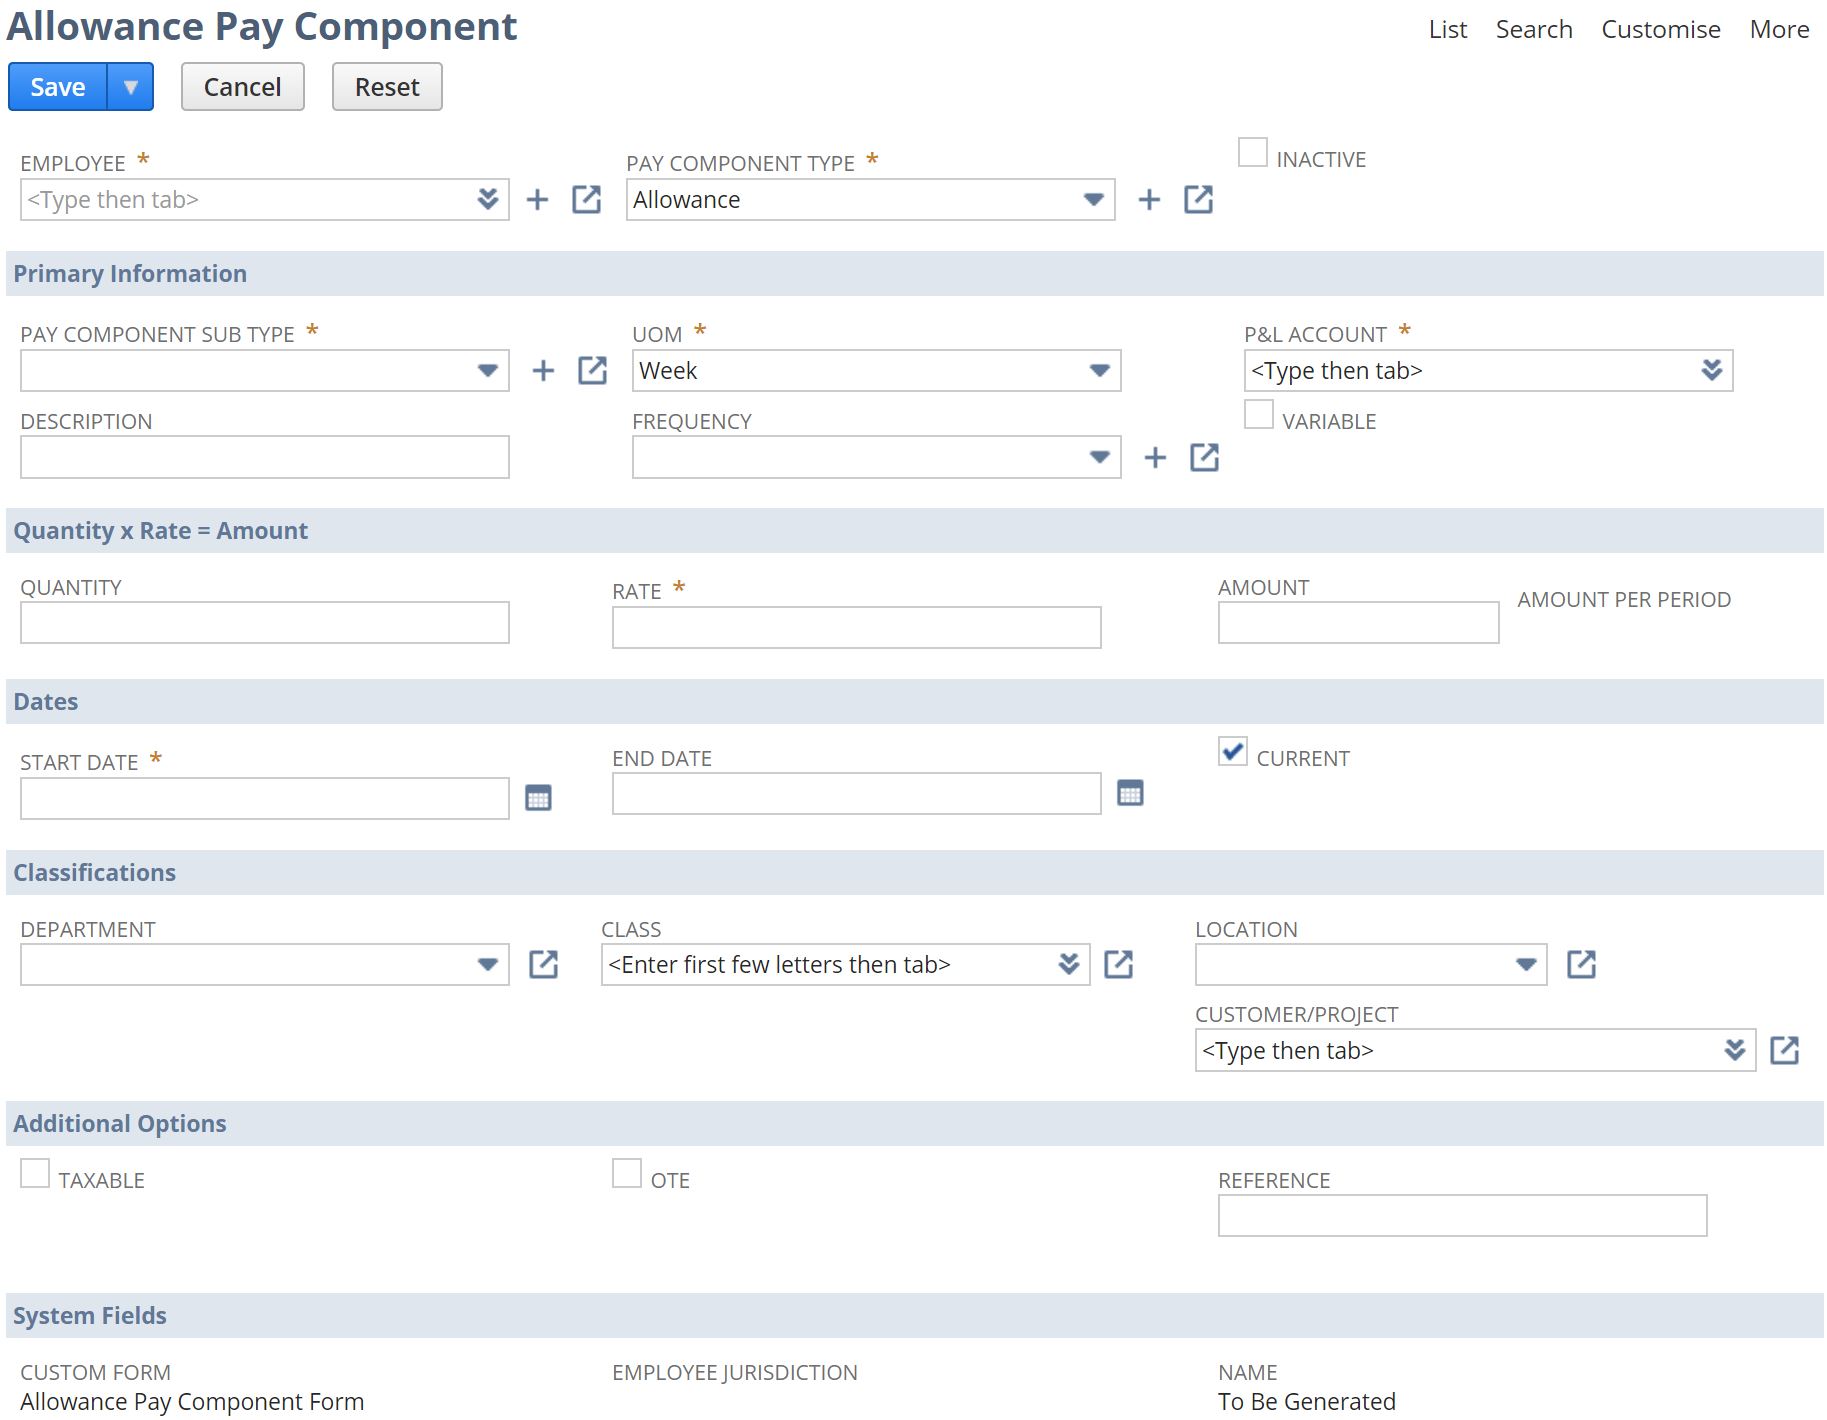The width and height of the screenshot is (1827, 1420).
Task: Uncheck the Current checkbox
Action: click(x=1231, y=751)
